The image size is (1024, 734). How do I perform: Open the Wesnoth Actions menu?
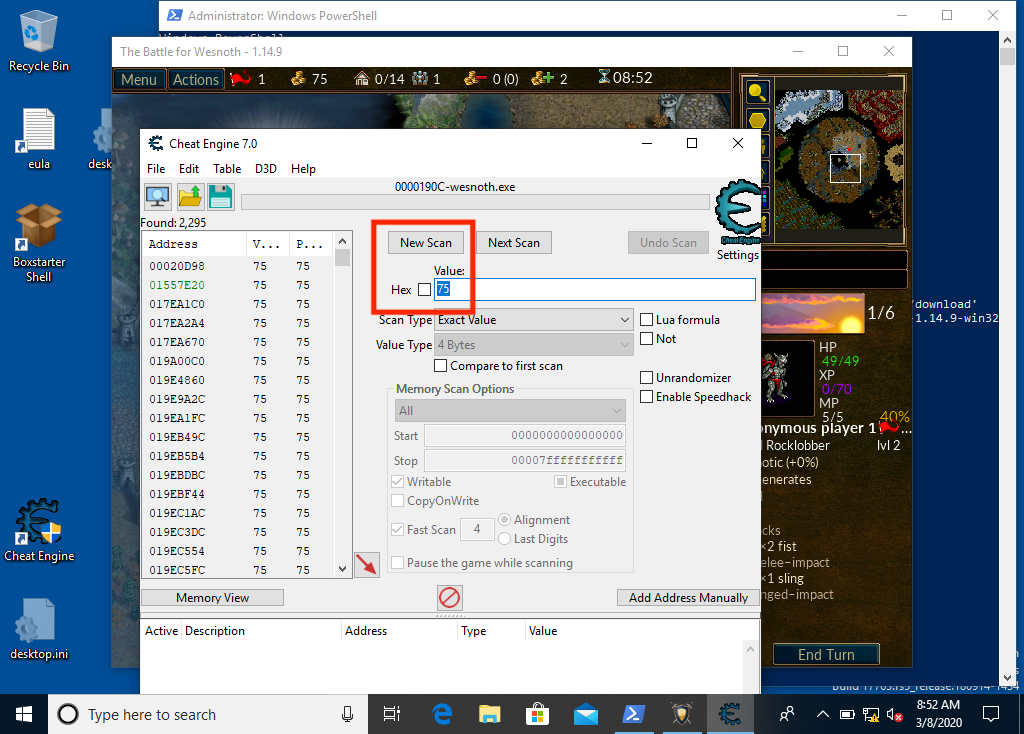coord(195,79)
